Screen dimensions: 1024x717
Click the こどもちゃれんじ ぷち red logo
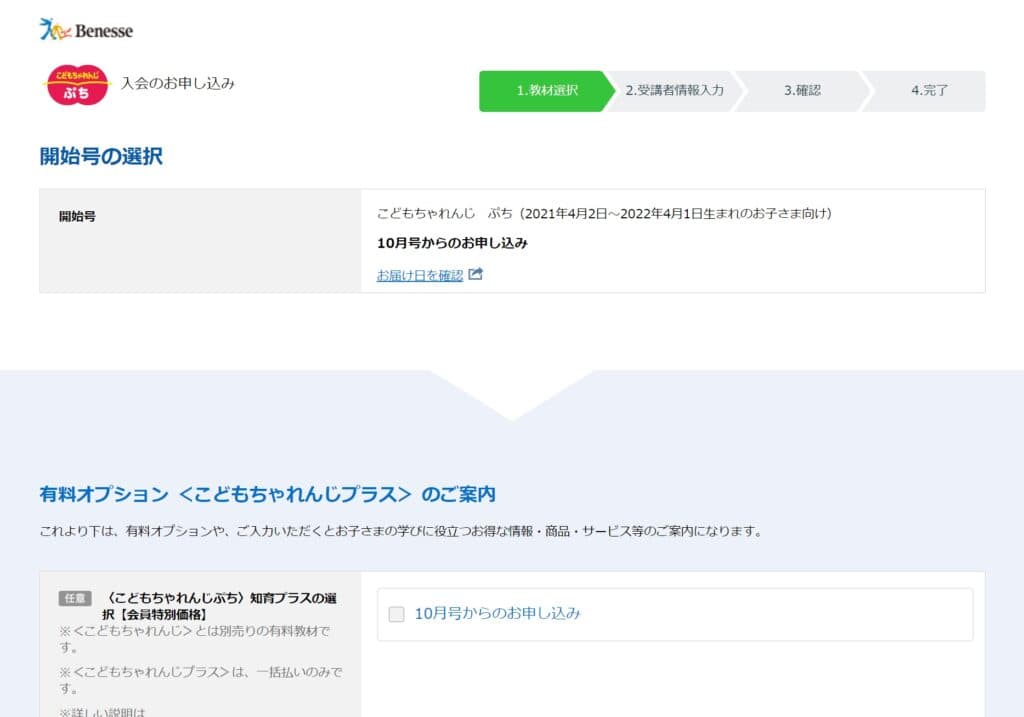click(77, 85)
